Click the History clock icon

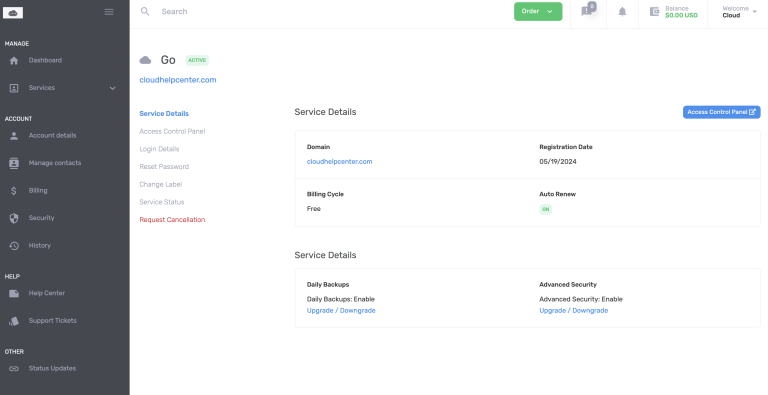(x=14, y=246)
